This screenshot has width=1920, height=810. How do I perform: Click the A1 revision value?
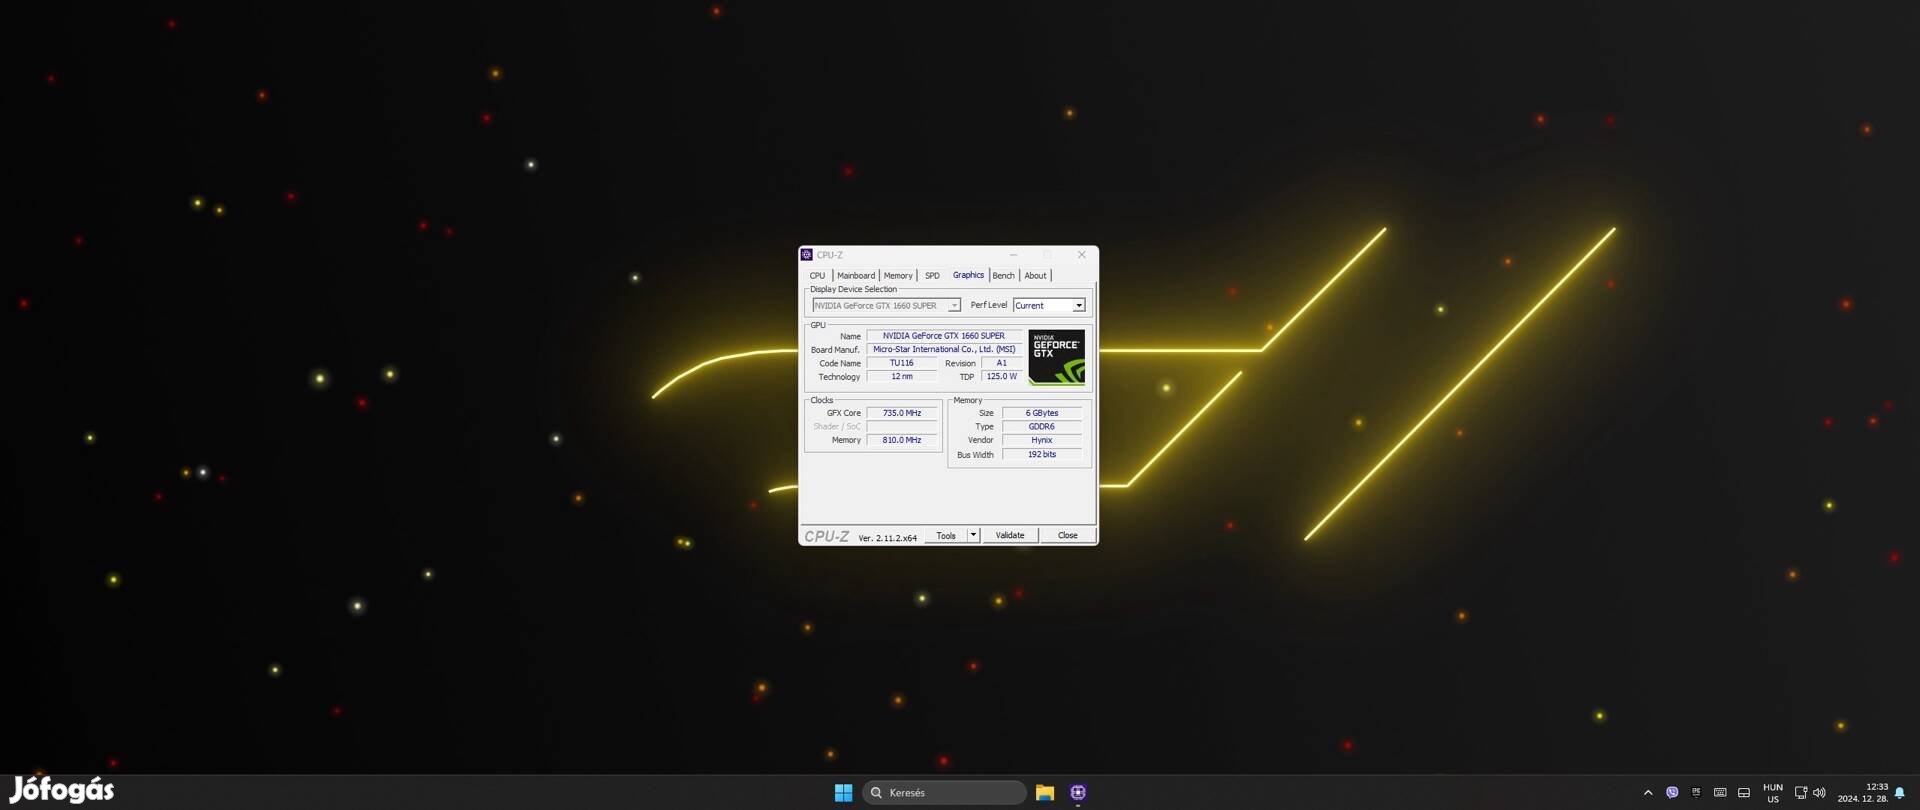1001,363
